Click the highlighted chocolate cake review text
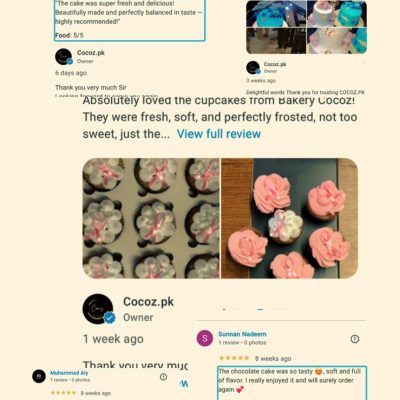Viewport: 400px width, 400px height. [x=292, y=383]
